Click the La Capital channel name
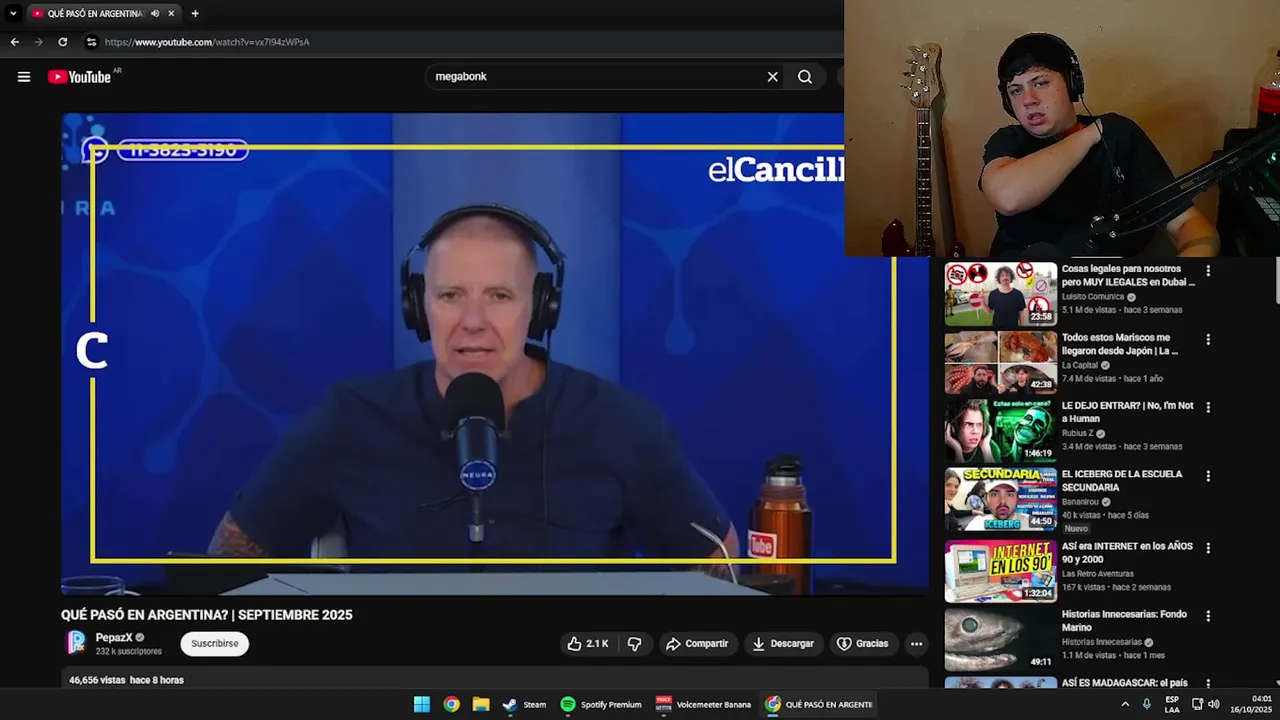Image resolution: width=1280 pixels, height=720 pixels. tap(1079, 366)
